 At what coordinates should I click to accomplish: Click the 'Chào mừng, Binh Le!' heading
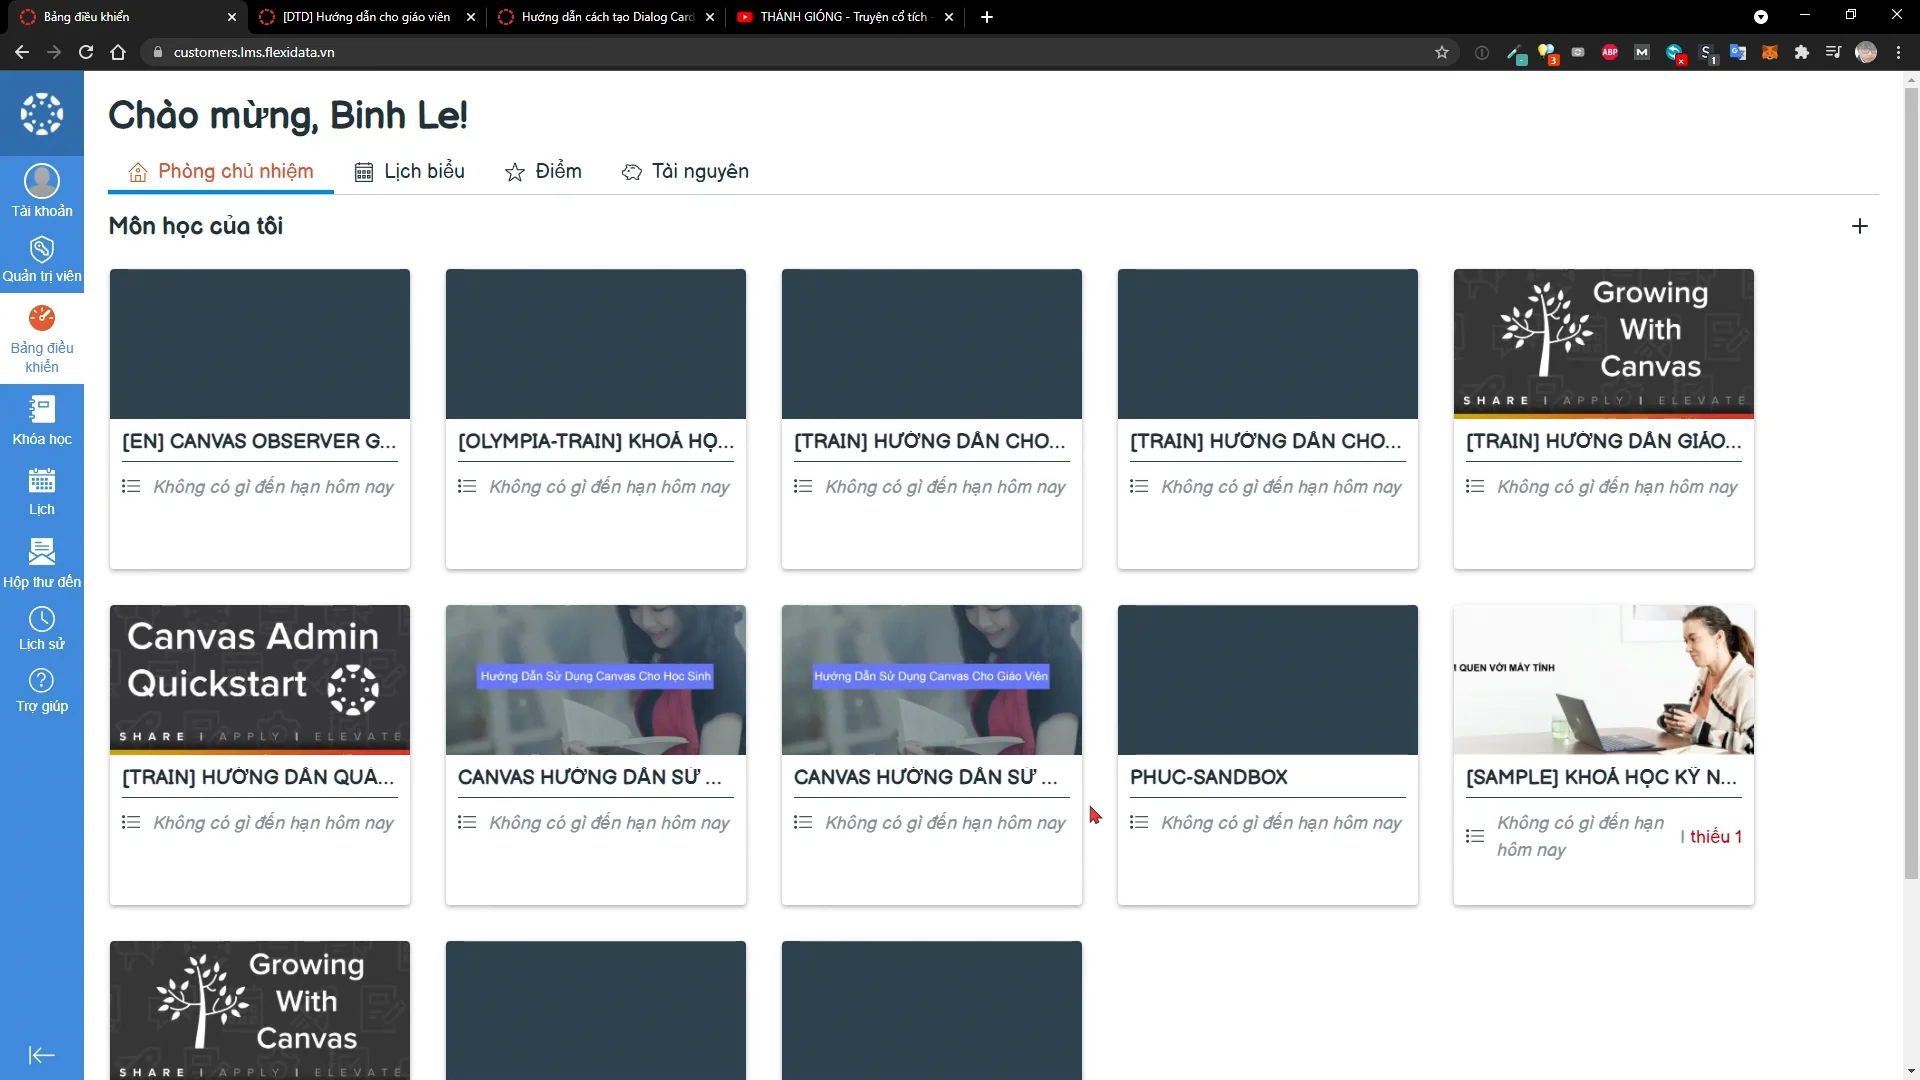(x=288, y=115)
